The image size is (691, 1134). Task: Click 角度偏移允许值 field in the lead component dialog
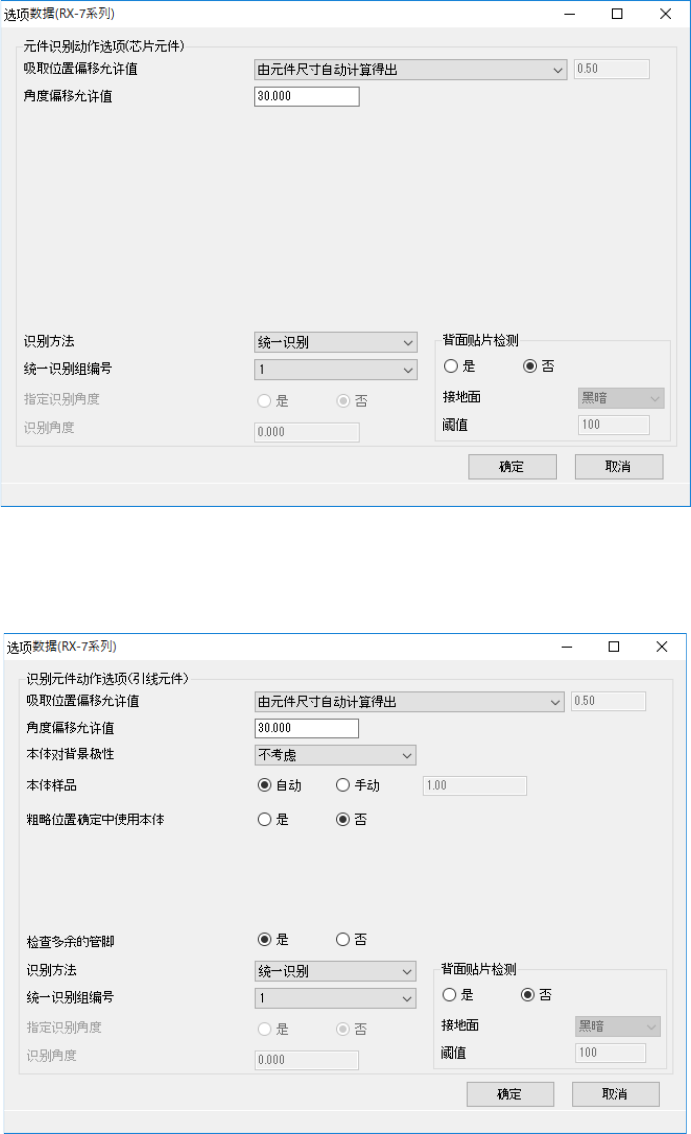click(x=307, y=728)
